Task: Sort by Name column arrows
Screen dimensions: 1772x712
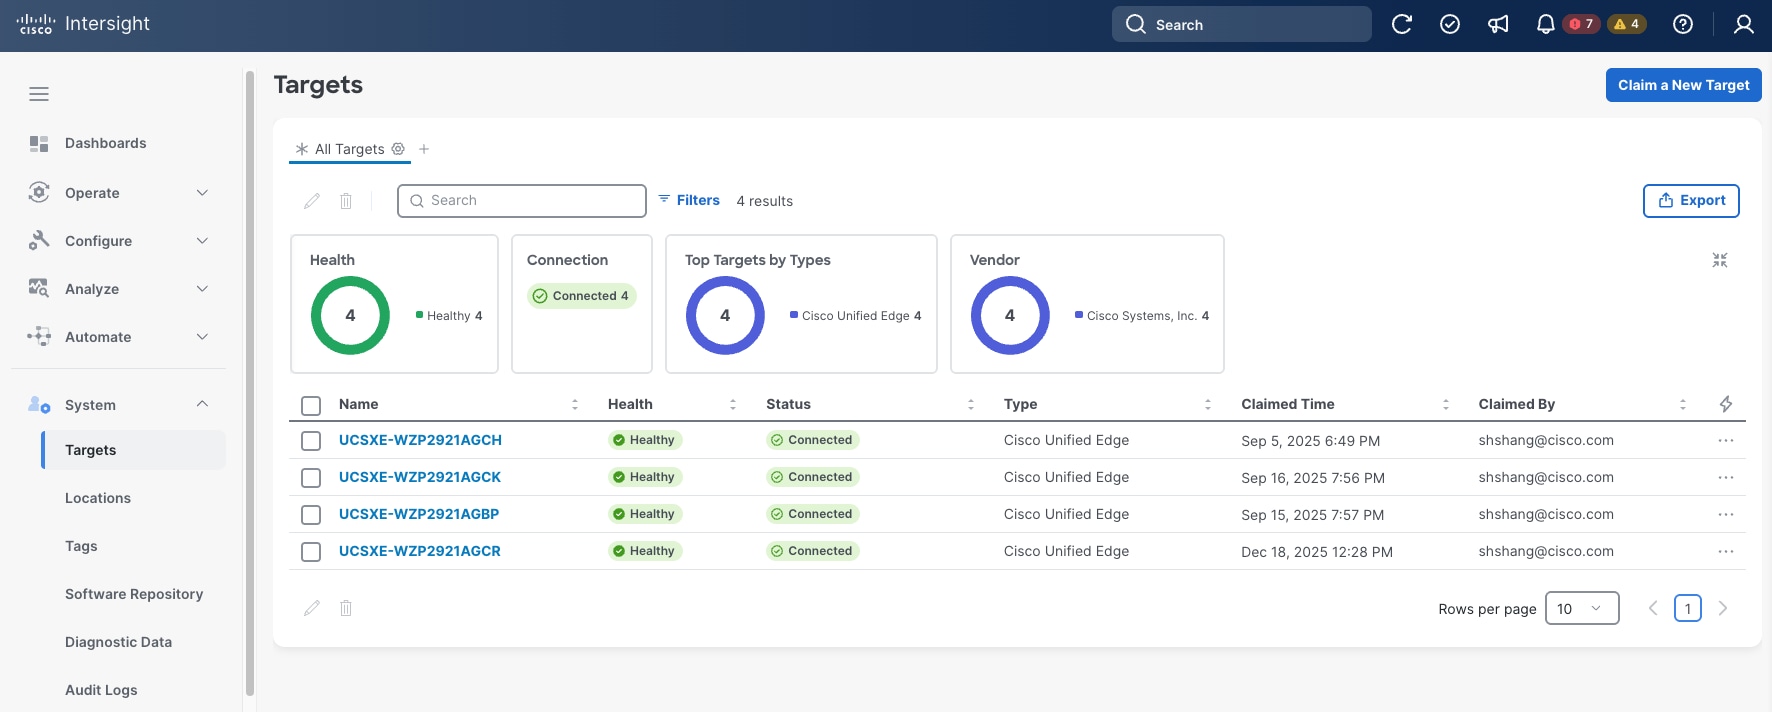Action: point(575,404)
